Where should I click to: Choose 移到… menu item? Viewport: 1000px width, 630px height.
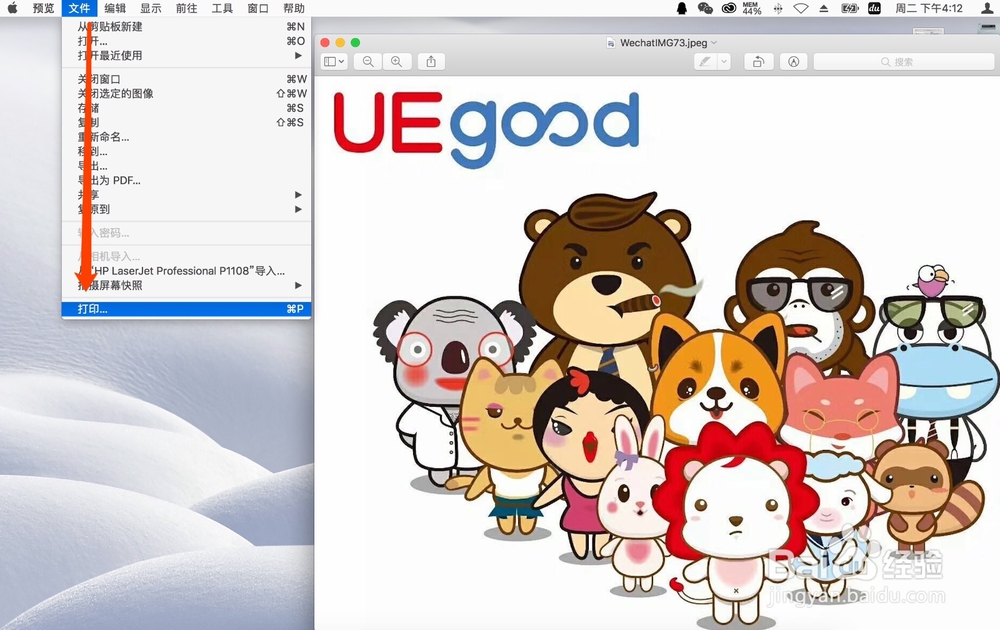click(x=186, y=152)
